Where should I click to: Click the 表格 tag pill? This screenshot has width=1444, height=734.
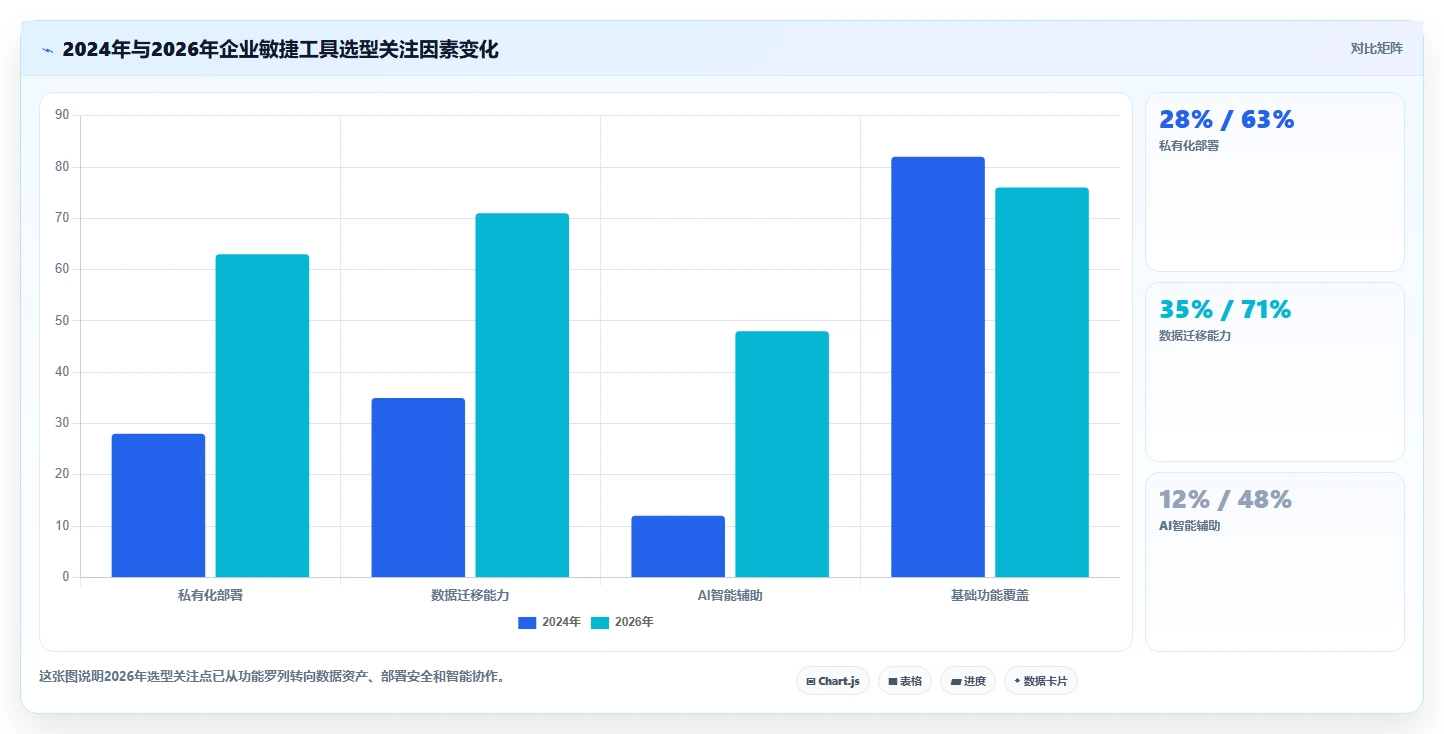[905, 681]
